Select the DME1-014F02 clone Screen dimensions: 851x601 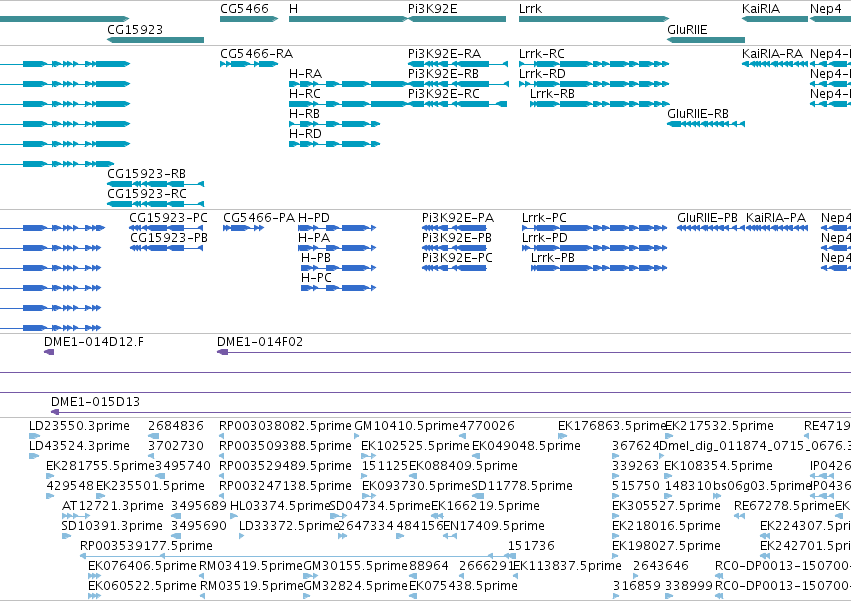(x=534, y=352)
